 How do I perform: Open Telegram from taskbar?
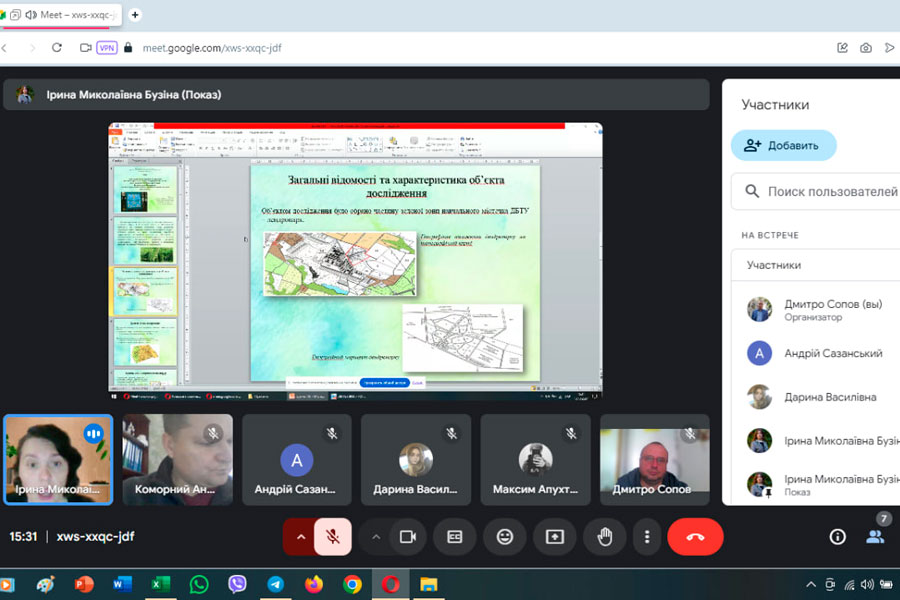click(x=276, y=584)
